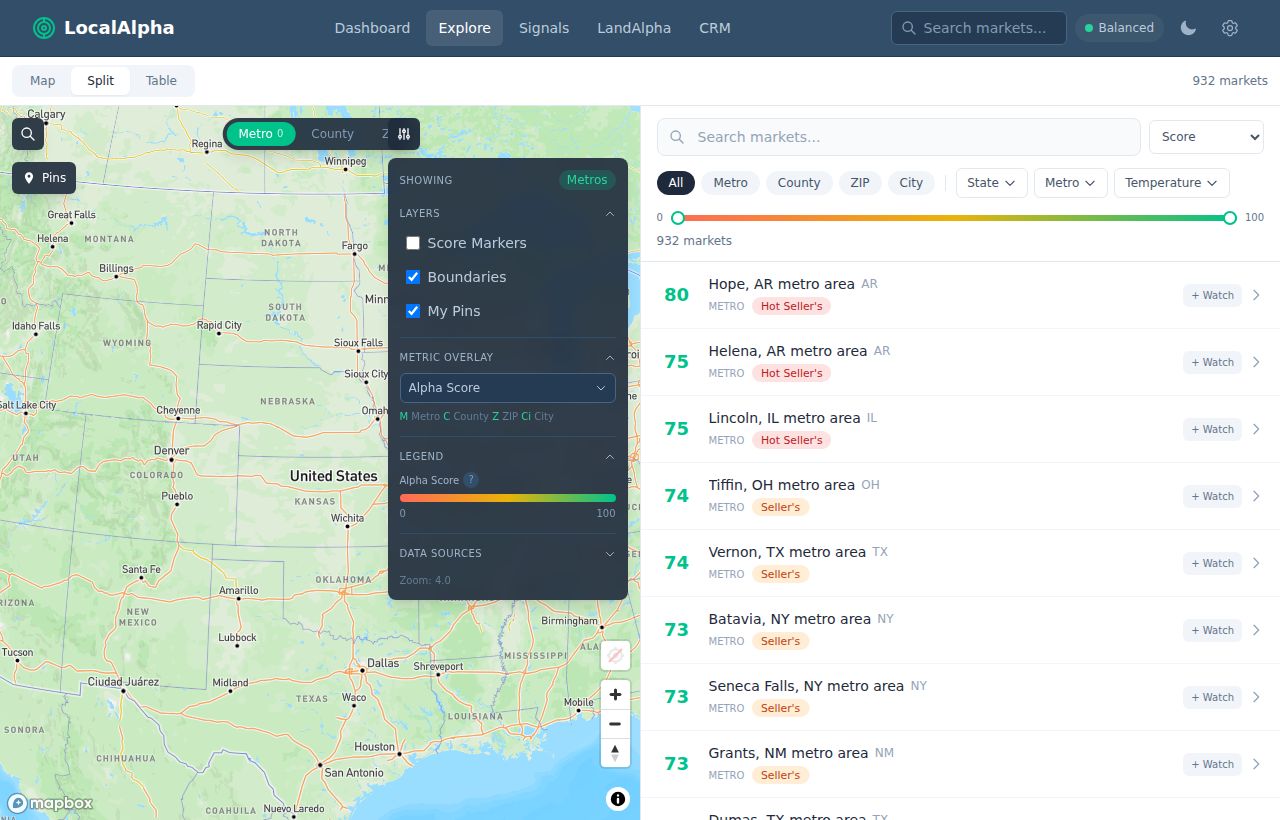Open map layer settings sliders icon
Image resolution: width=1280 pixels, height=820 pixels.
tap(404, 134)
